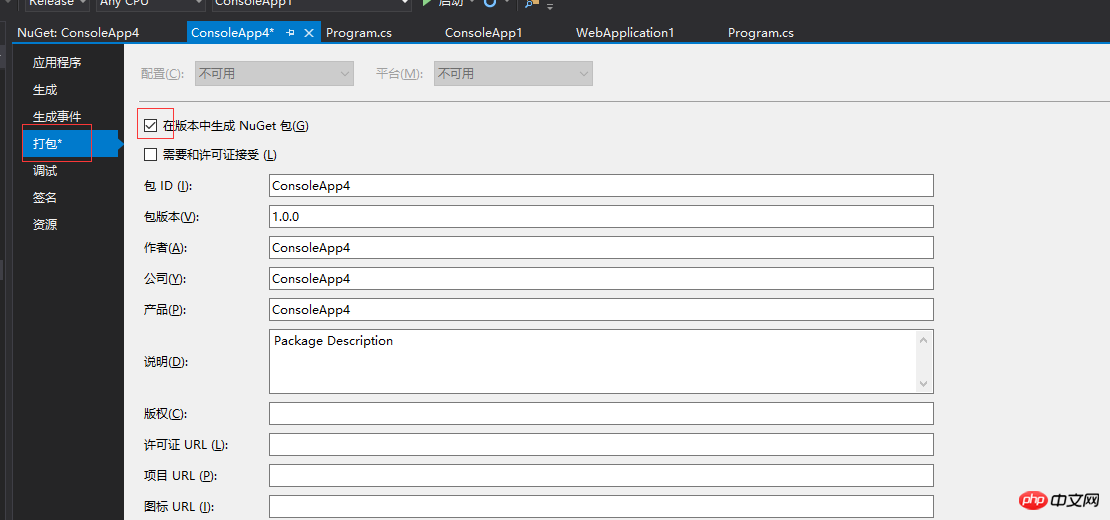Screen dimensions: 1110x520
Task: Go to the 签名 signing page
Action: coord(45,197)
